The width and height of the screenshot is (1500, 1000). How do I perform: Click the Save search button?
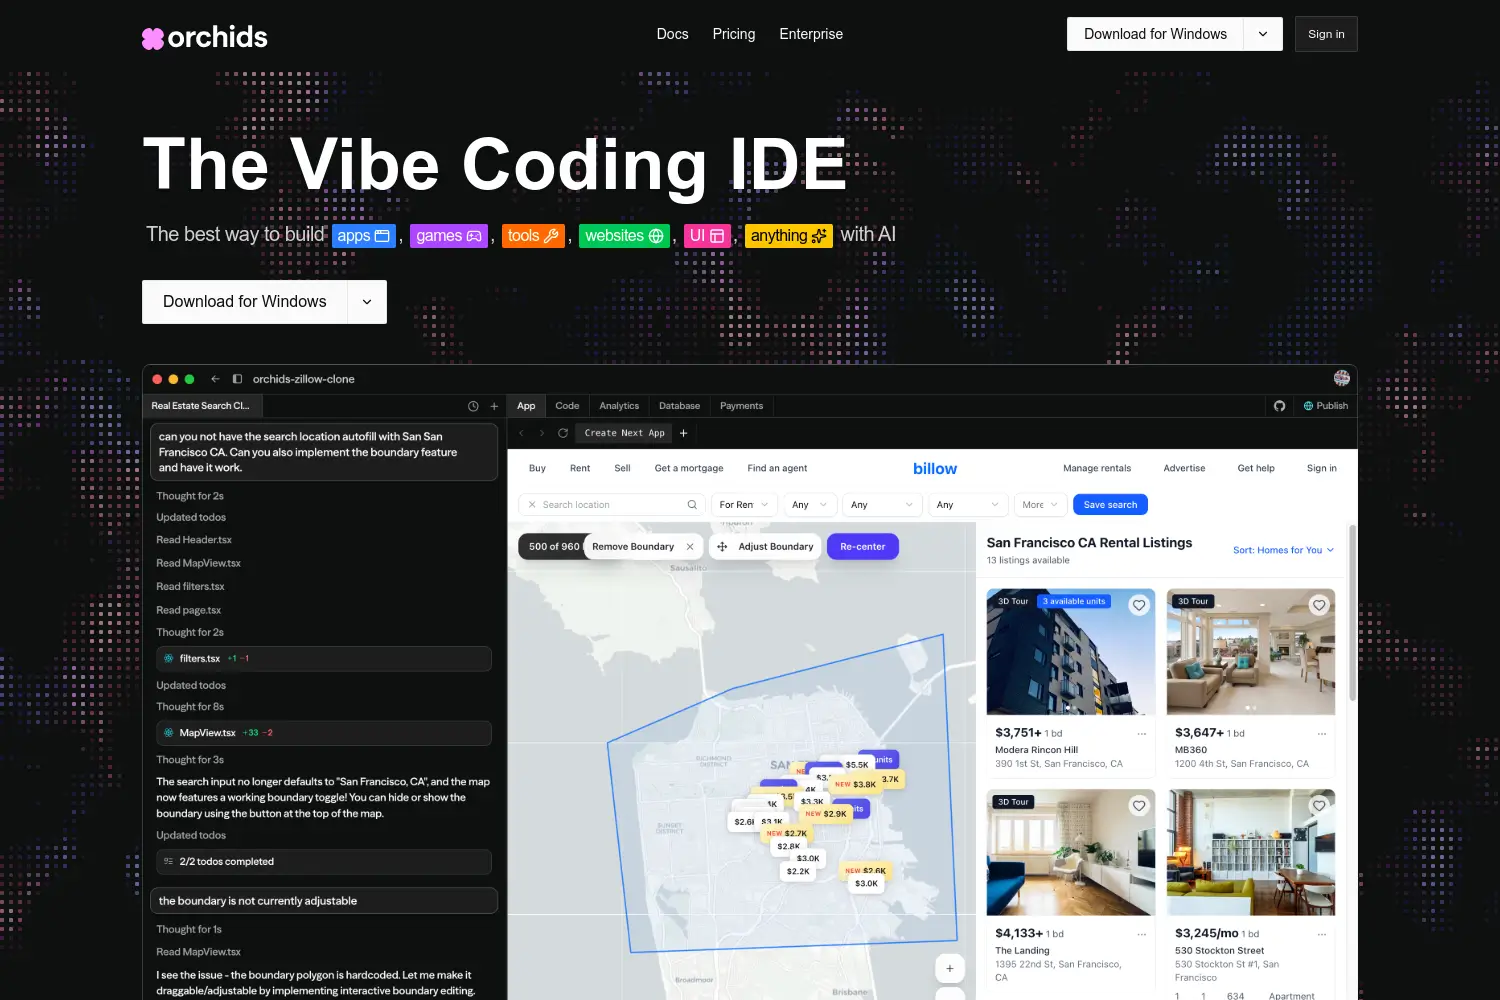[x=1110, y=505]
